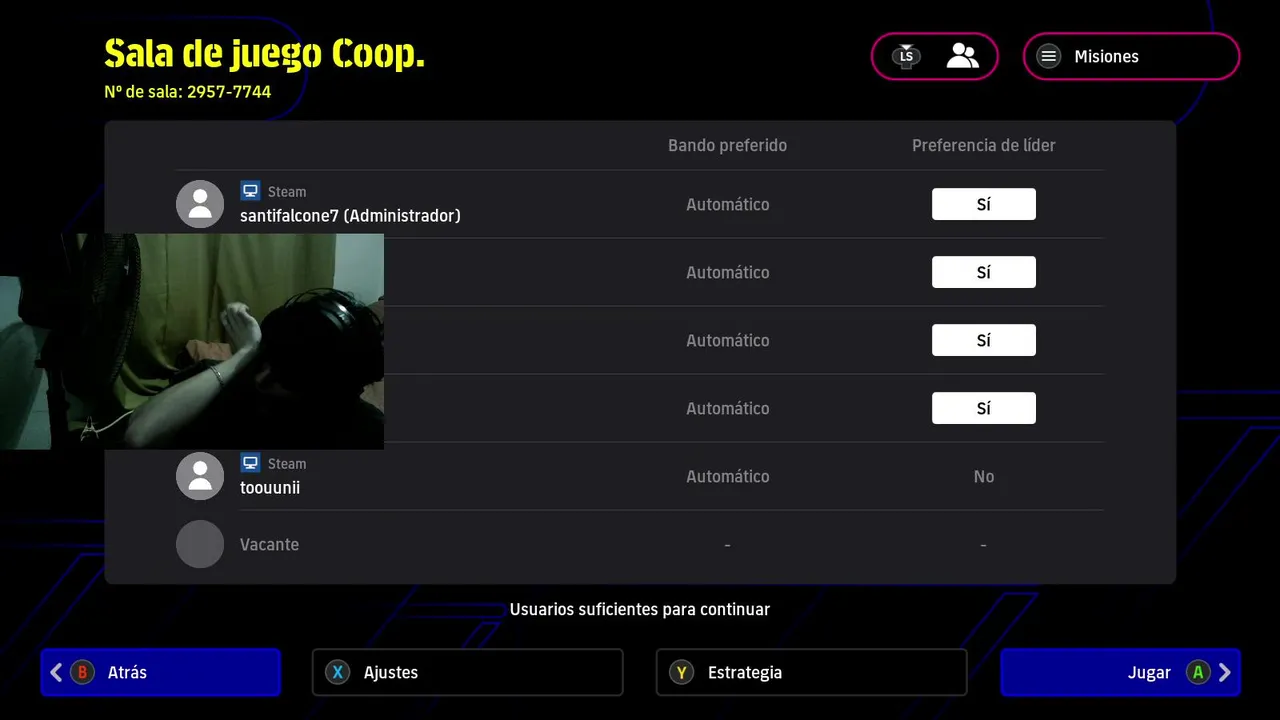Click the LS stick icon at top
Image resolution: width=1280 pixels, height=720 pixels.
click(x=906, y=56)
